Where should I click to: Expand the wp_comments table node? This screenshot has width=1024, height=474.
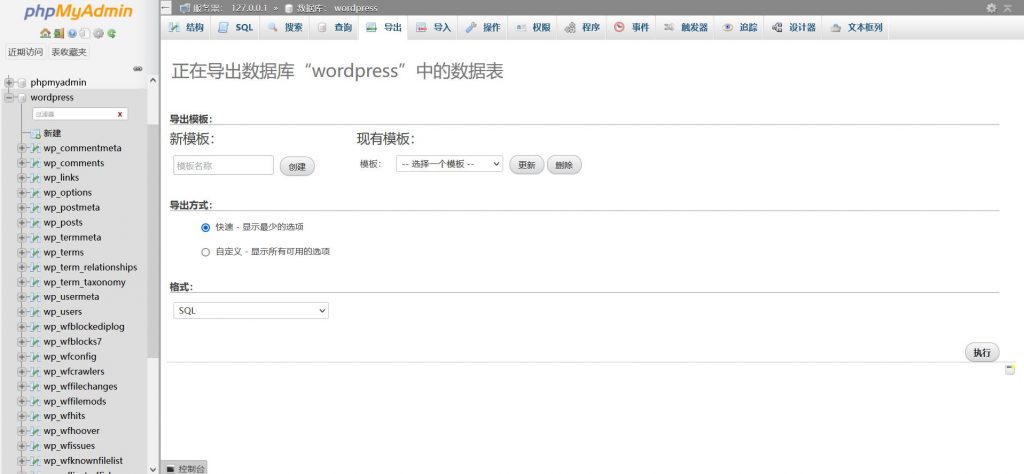click(22, 163)
